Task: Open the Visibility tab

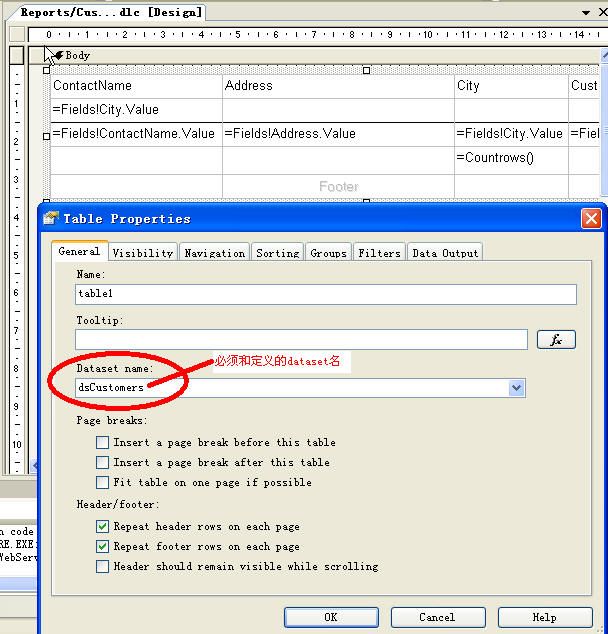Action: (143, 253)
